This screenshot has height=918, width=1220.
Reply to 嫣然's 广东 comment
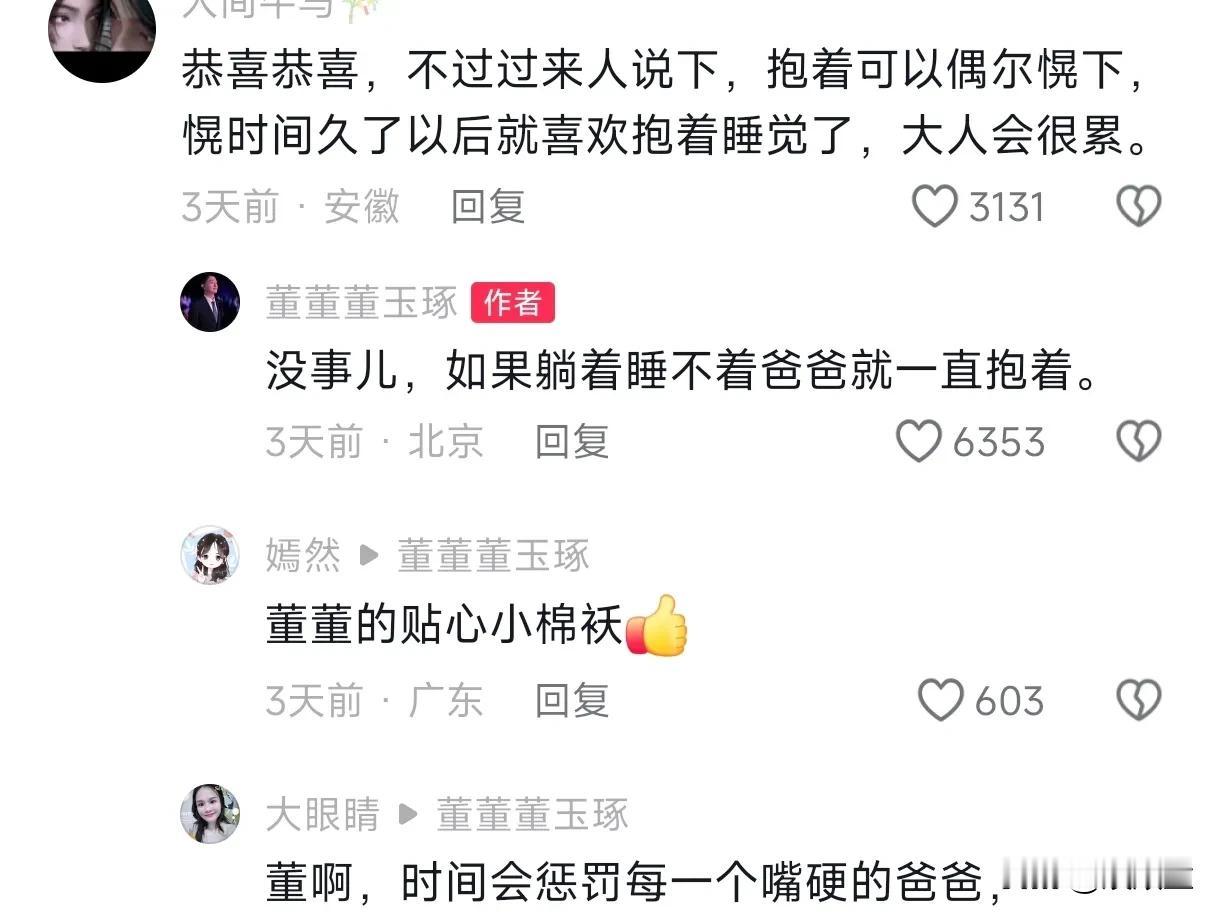(572, 700)
